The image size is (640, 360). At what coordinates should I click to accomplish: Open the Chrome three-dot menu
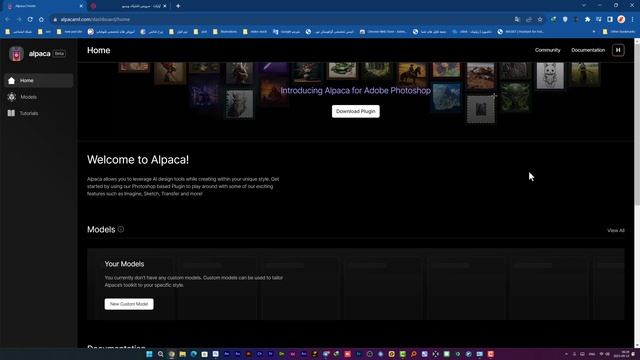[x=633, y=19]
